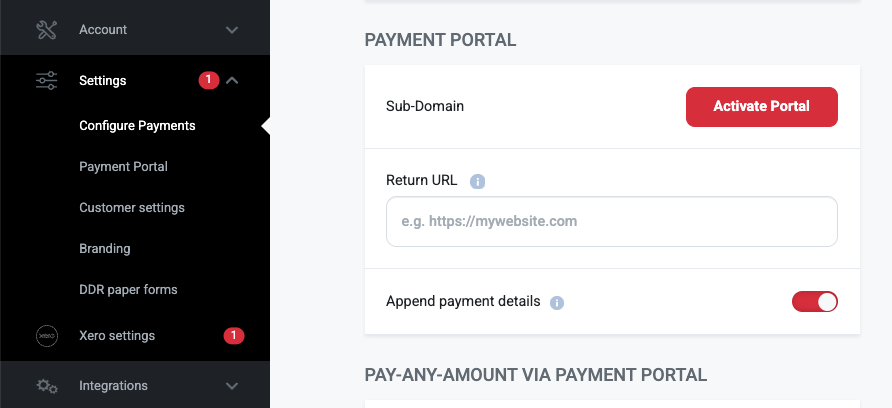The width and height of the screenshot is (892, 408).
Task: Expand the Account menu chevron
Action: point(232,30)
